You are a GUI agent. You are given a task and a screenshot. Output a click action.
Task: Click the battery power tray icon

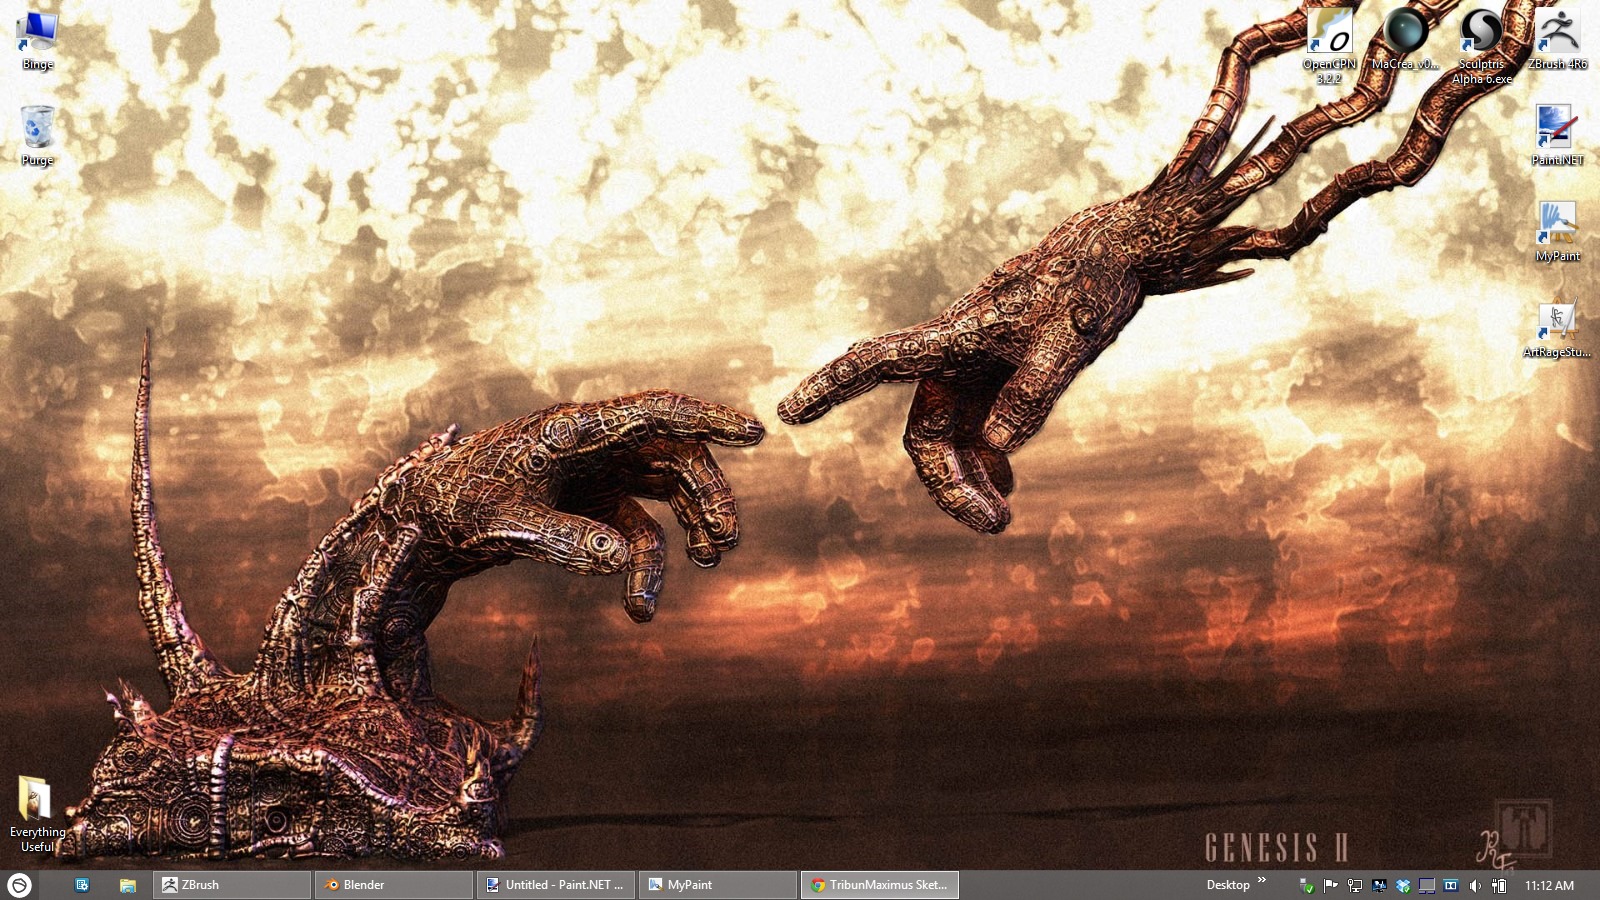coord(1499,885)
